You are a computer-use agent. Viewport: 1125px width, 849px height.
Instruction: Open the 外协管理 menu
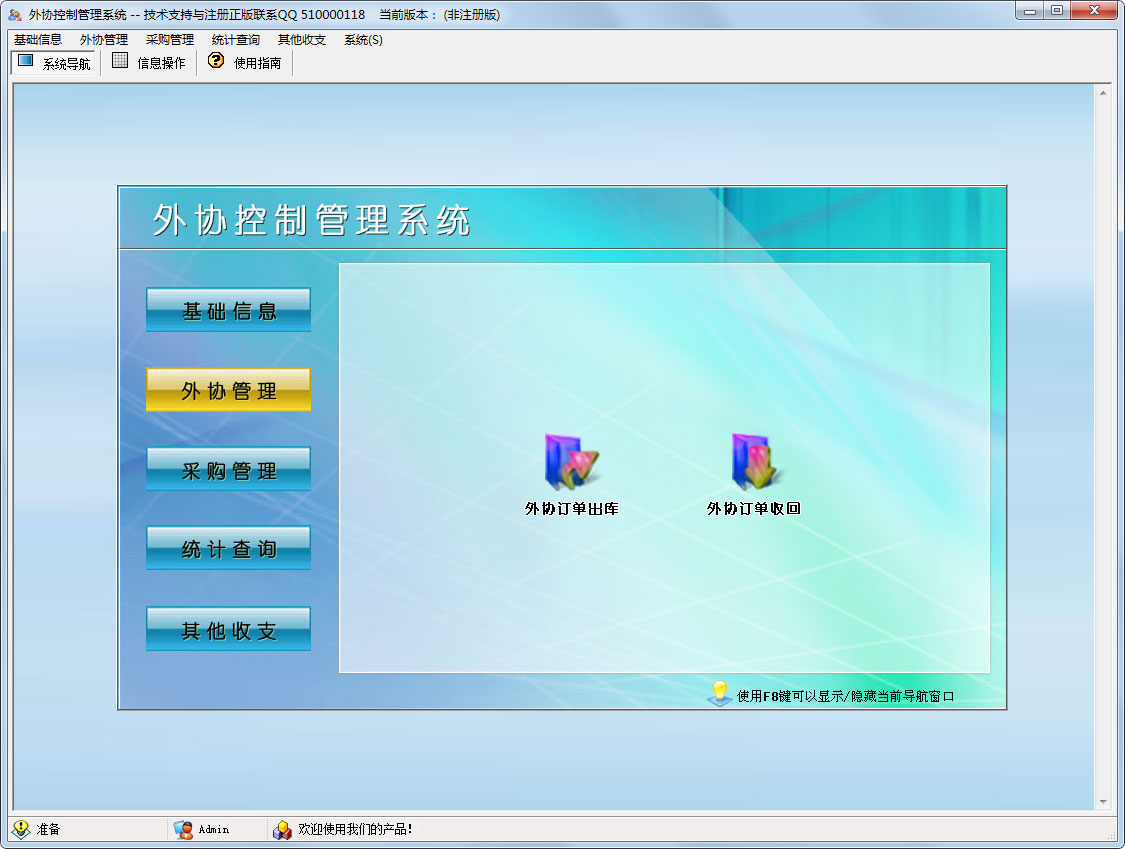(x=104, y=39)
